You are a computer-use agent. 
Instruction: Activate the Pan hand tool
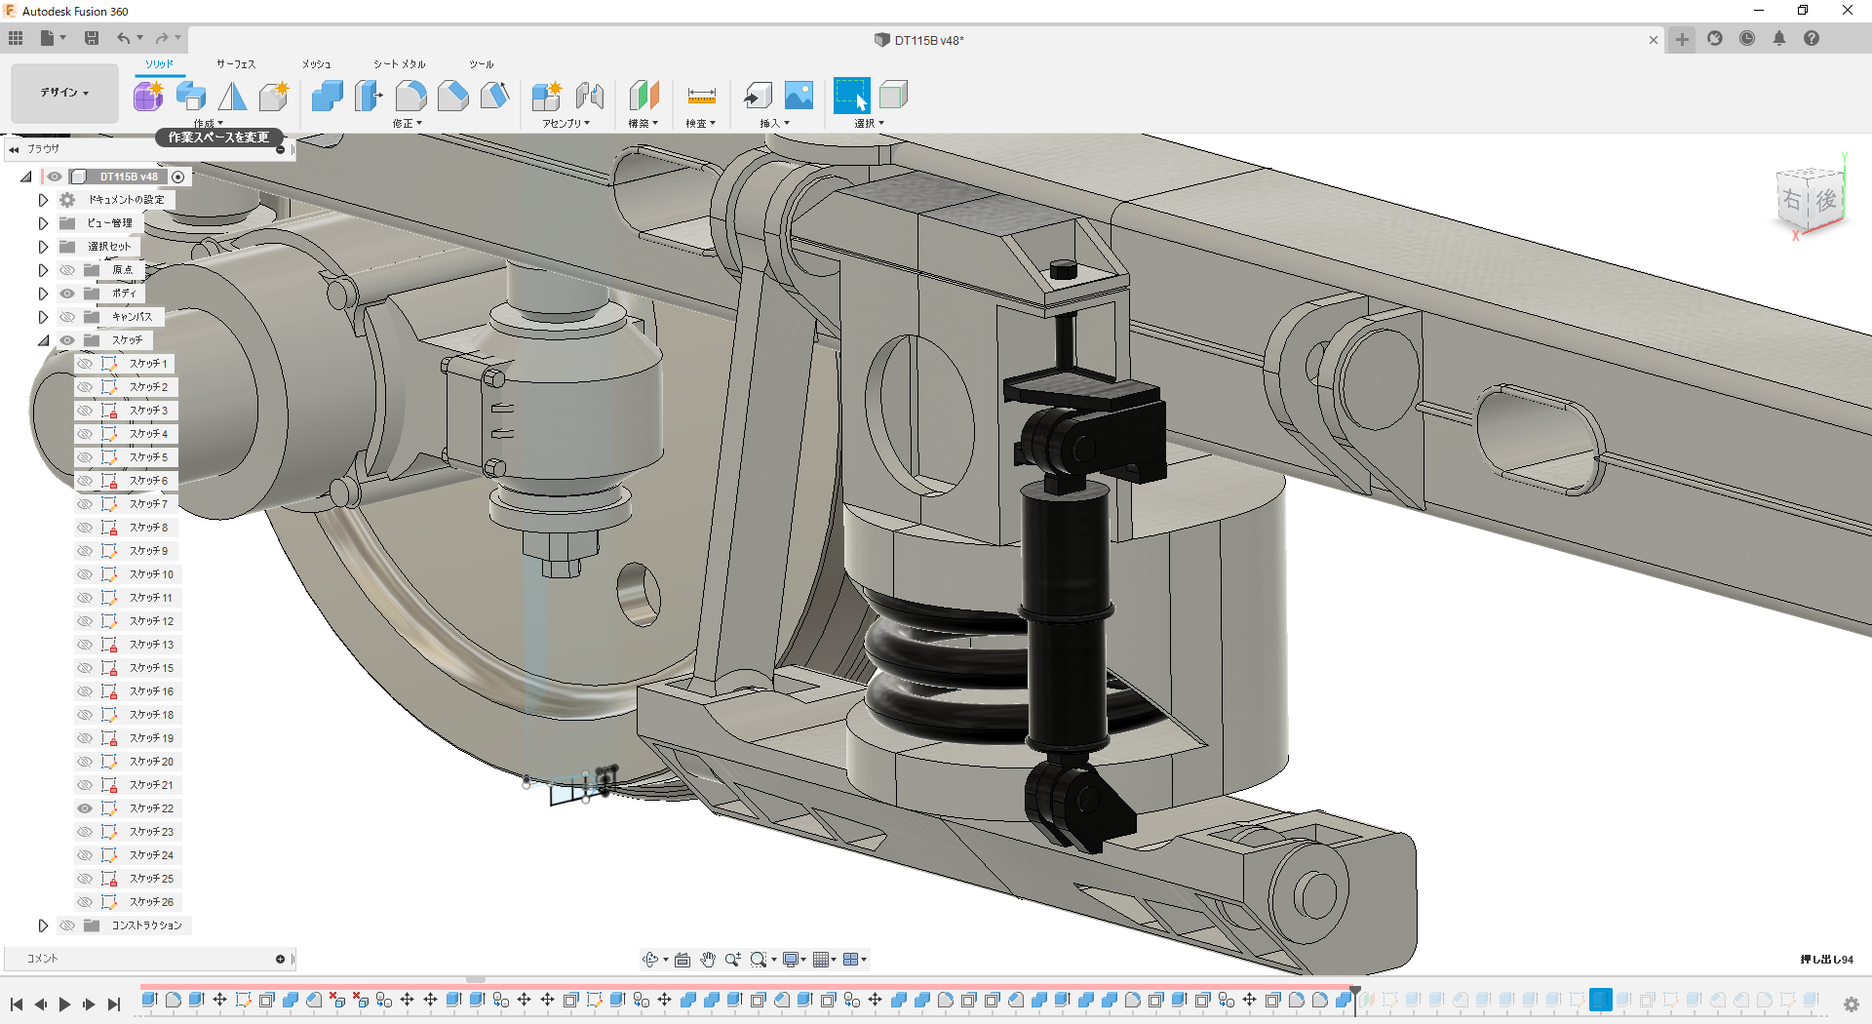[708, 960]
